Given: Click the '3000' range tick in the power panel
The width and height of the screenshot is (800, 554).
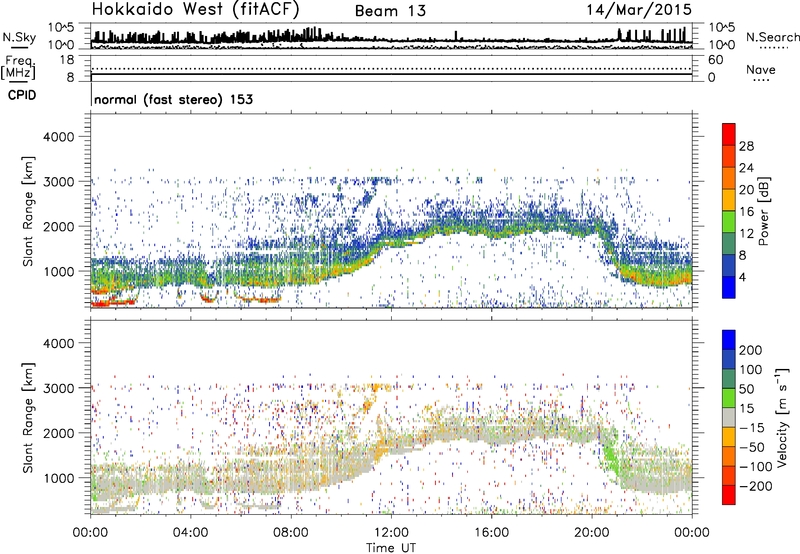Looking at the screenshot, I should [58, 182].
